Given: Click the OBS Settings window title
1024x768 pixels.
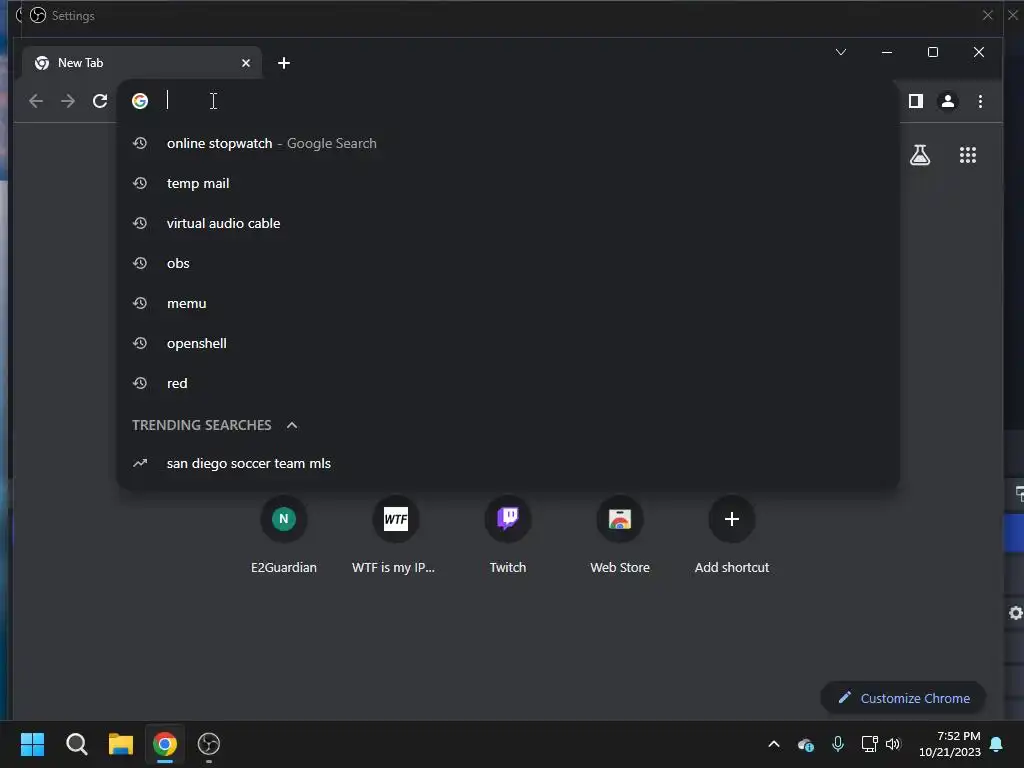Looking at the screenshot, I should [x=73, y=16].
